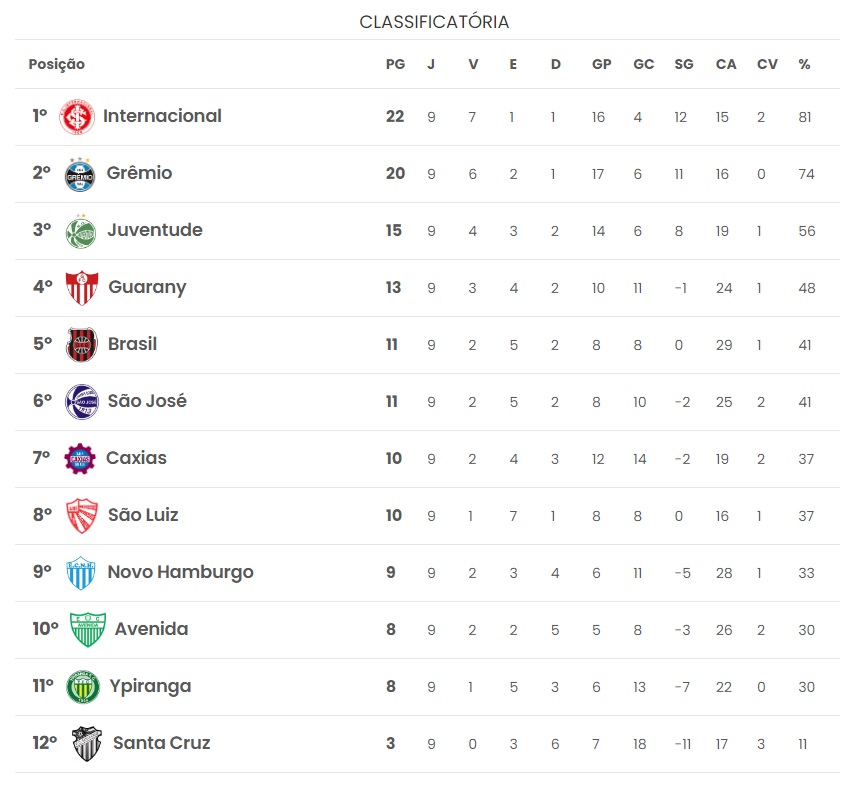
Task: Click the Santa Cruz black-and-white crest
Action: click(87, 744)
